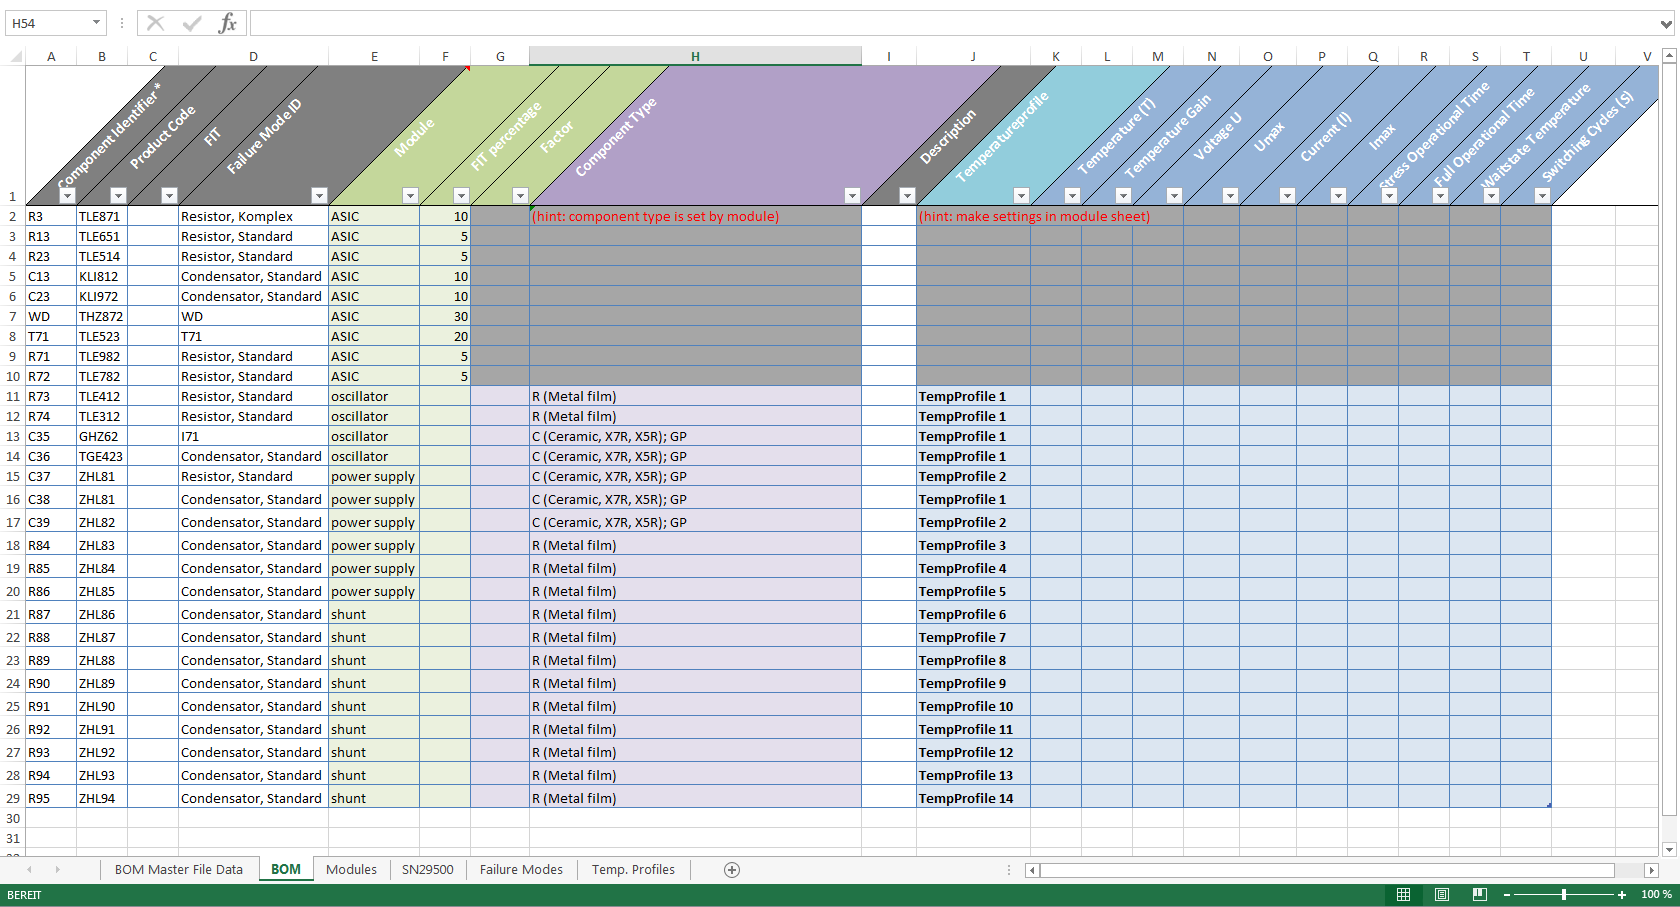Open Module filter dropdown in column E
1680x907 pixels.
410,196
